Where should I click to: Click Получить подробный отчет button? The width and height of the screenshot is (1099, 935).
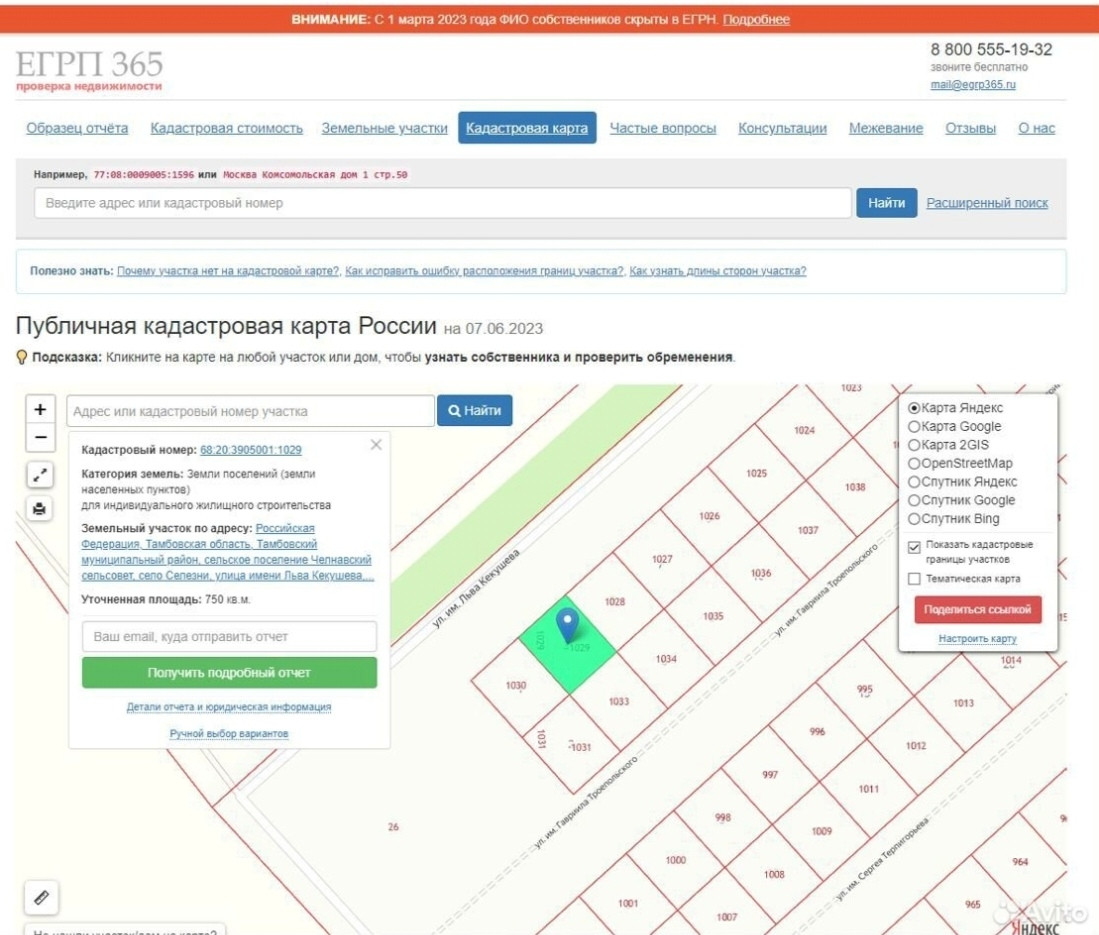(x=229, y=673)
